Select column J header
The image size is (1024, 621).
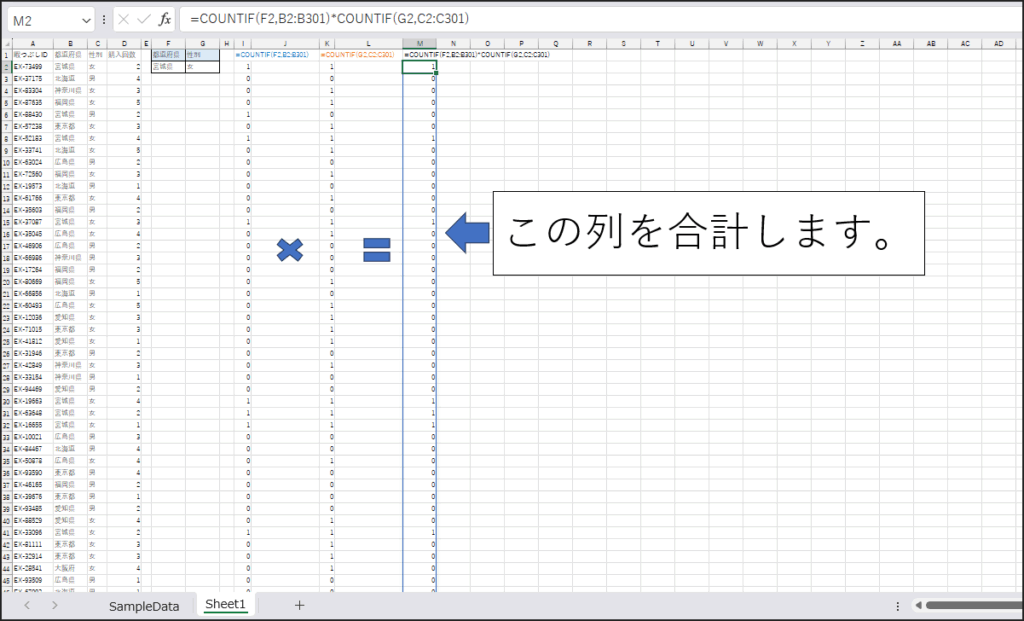coord(285,44)
